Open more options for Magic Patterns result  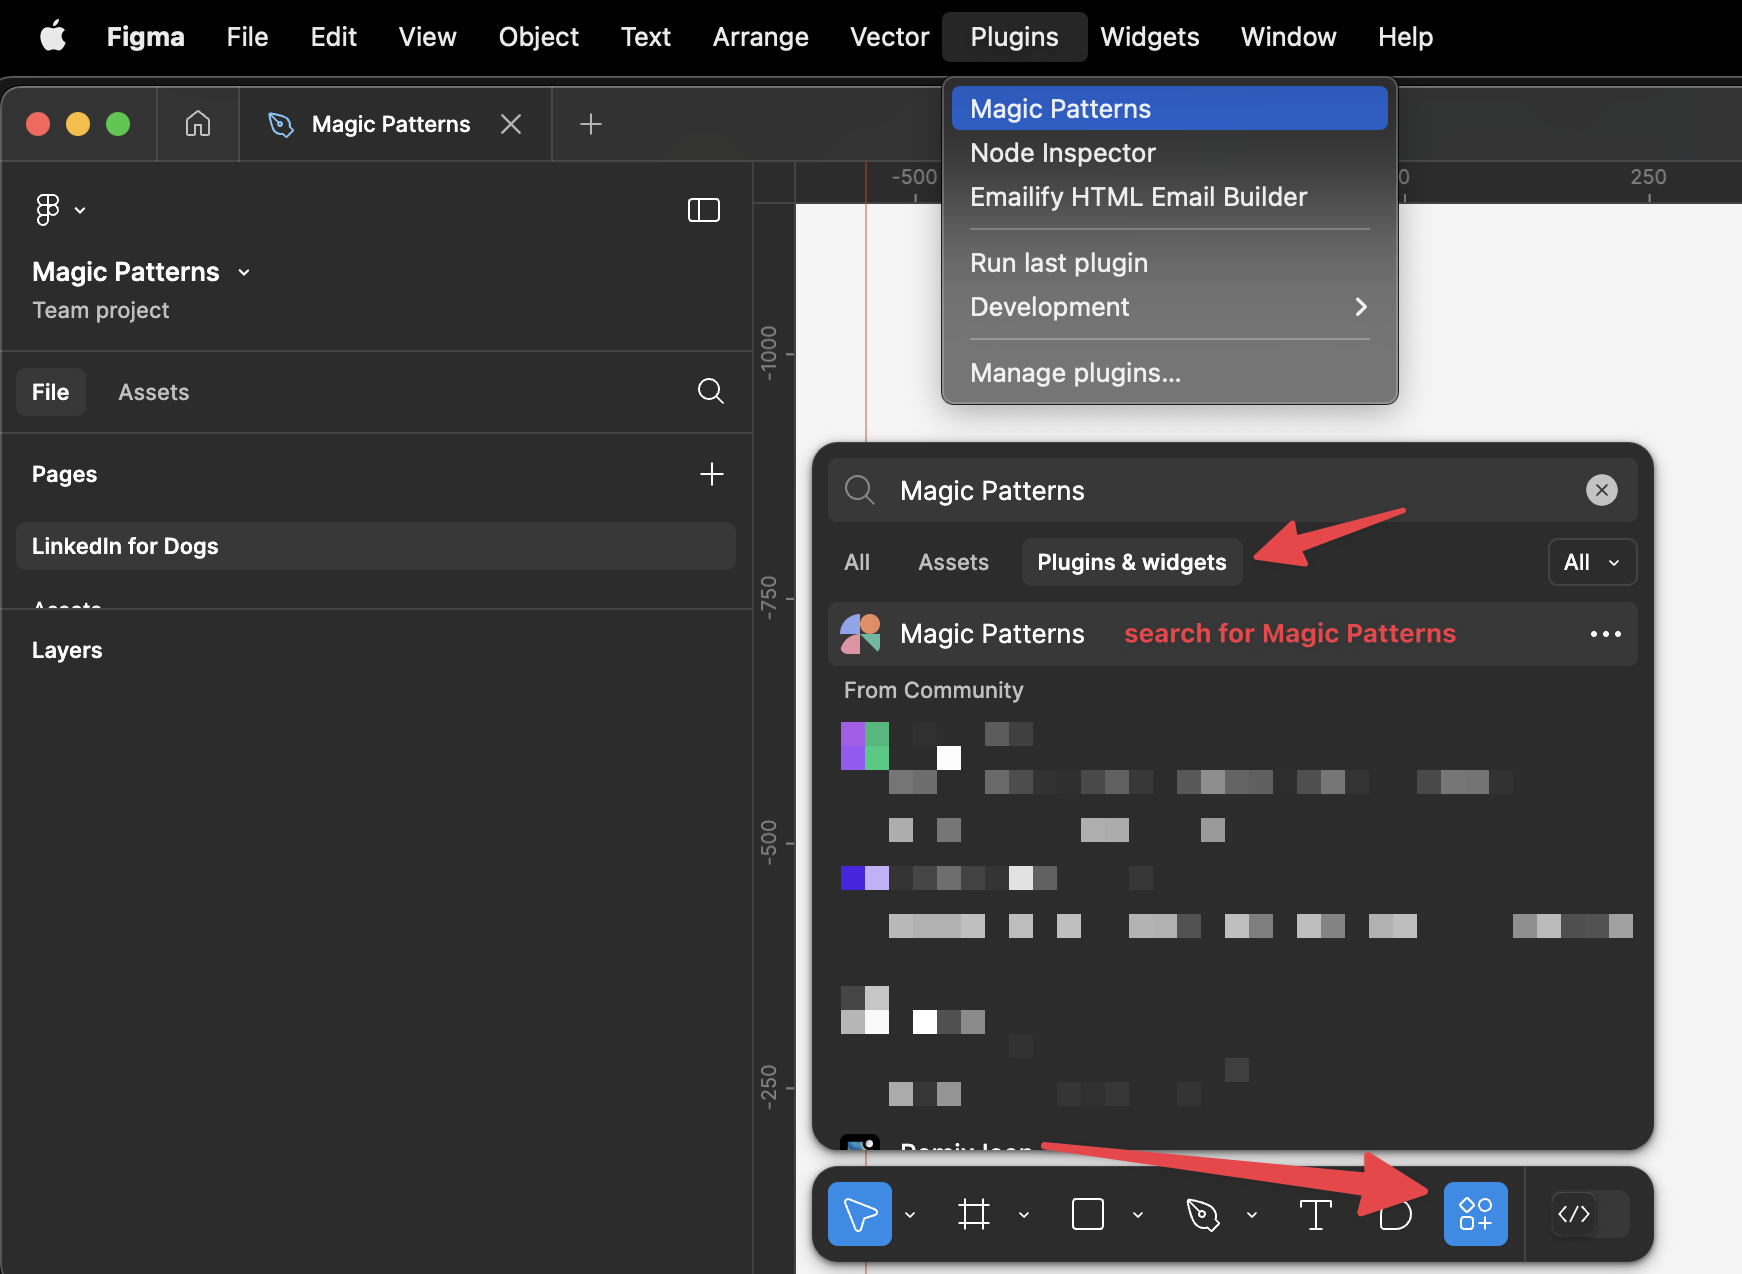point(1605,634)
